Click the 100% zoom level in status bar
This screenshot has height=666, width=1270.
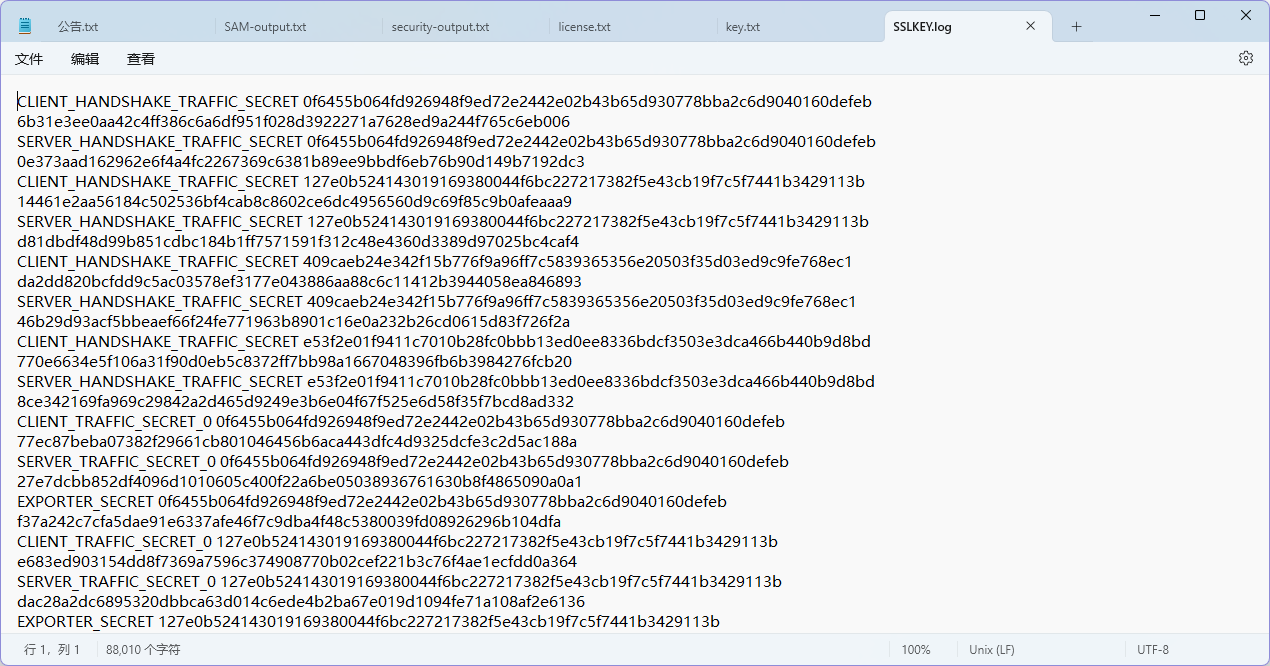pyautogui.click(x=915, y=650)
